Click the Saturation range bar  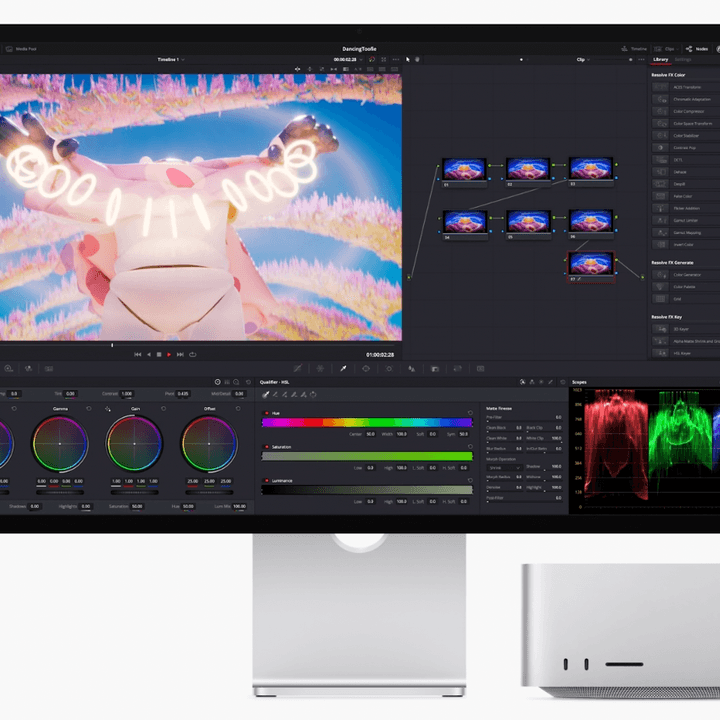367,456
